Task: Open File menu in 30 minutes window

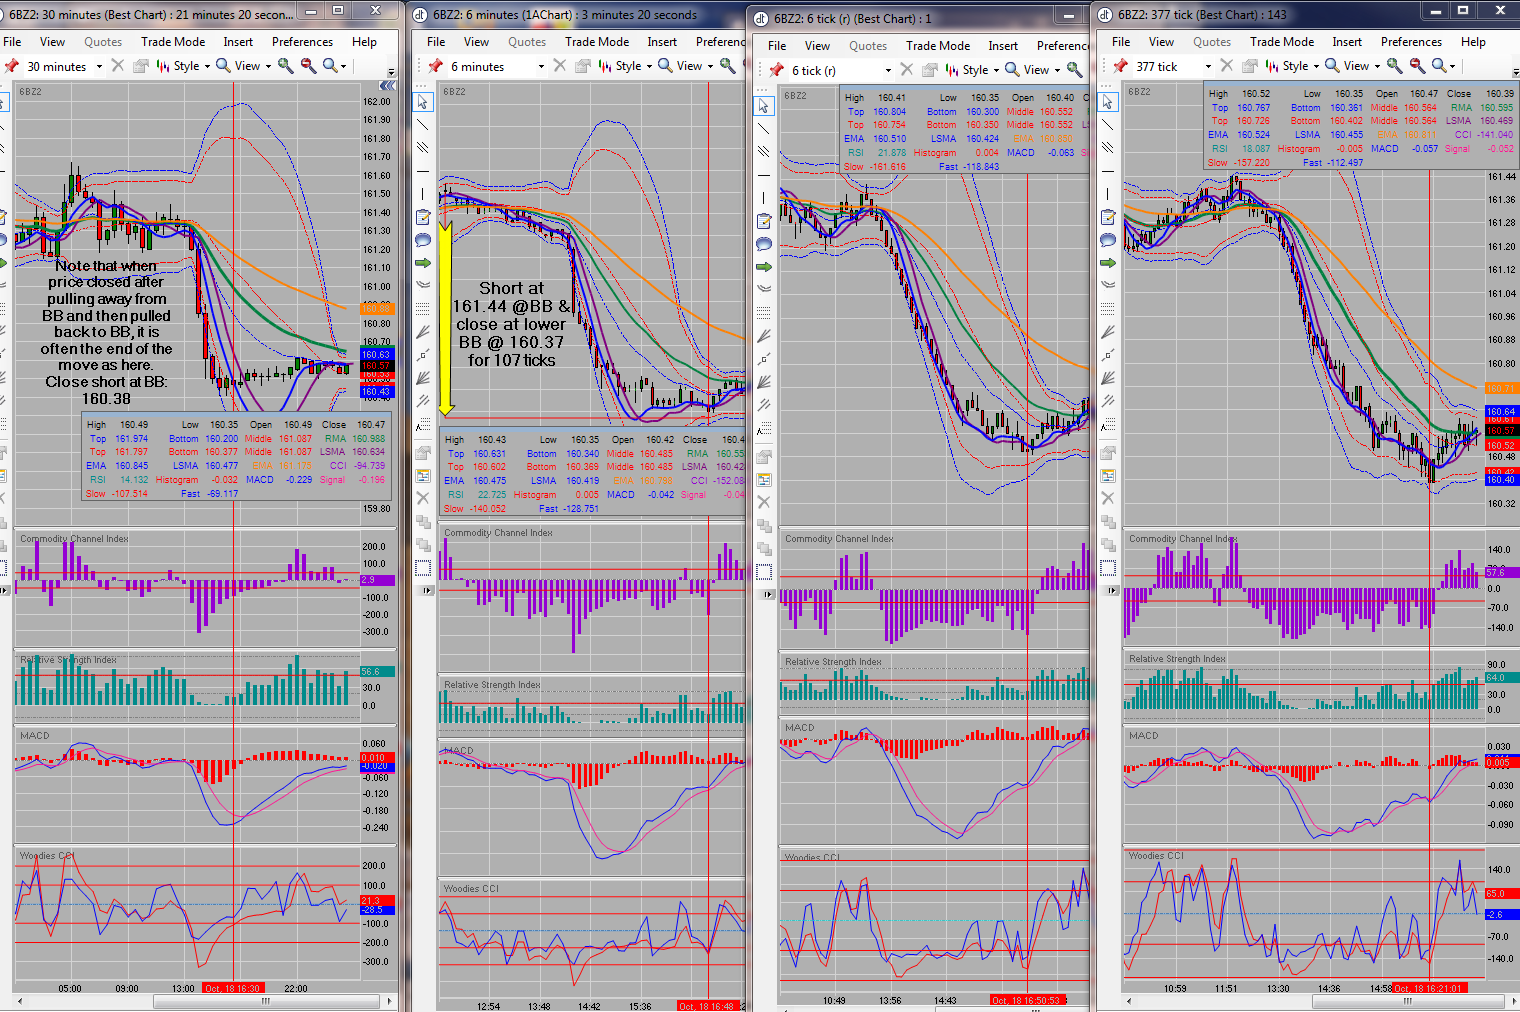Action: pos(12,42)
